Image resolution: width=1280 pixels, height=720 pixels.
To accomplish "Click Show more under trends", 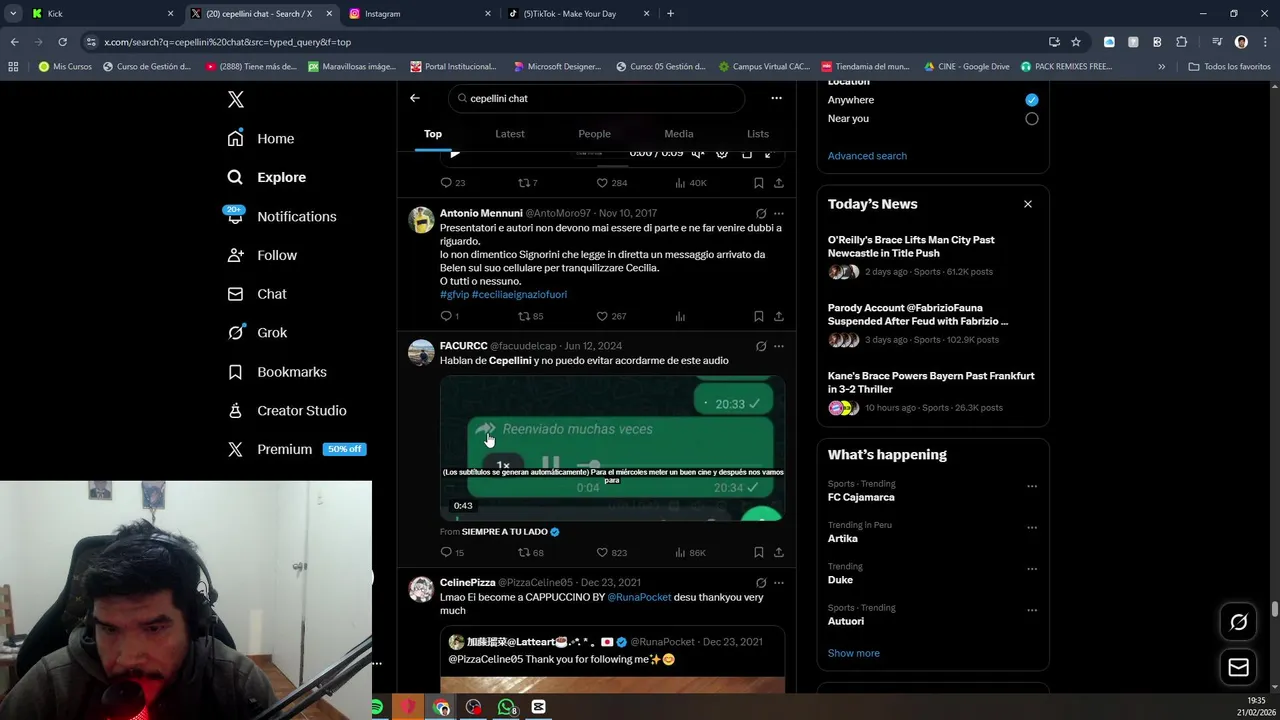I will [x=854, y=653].
